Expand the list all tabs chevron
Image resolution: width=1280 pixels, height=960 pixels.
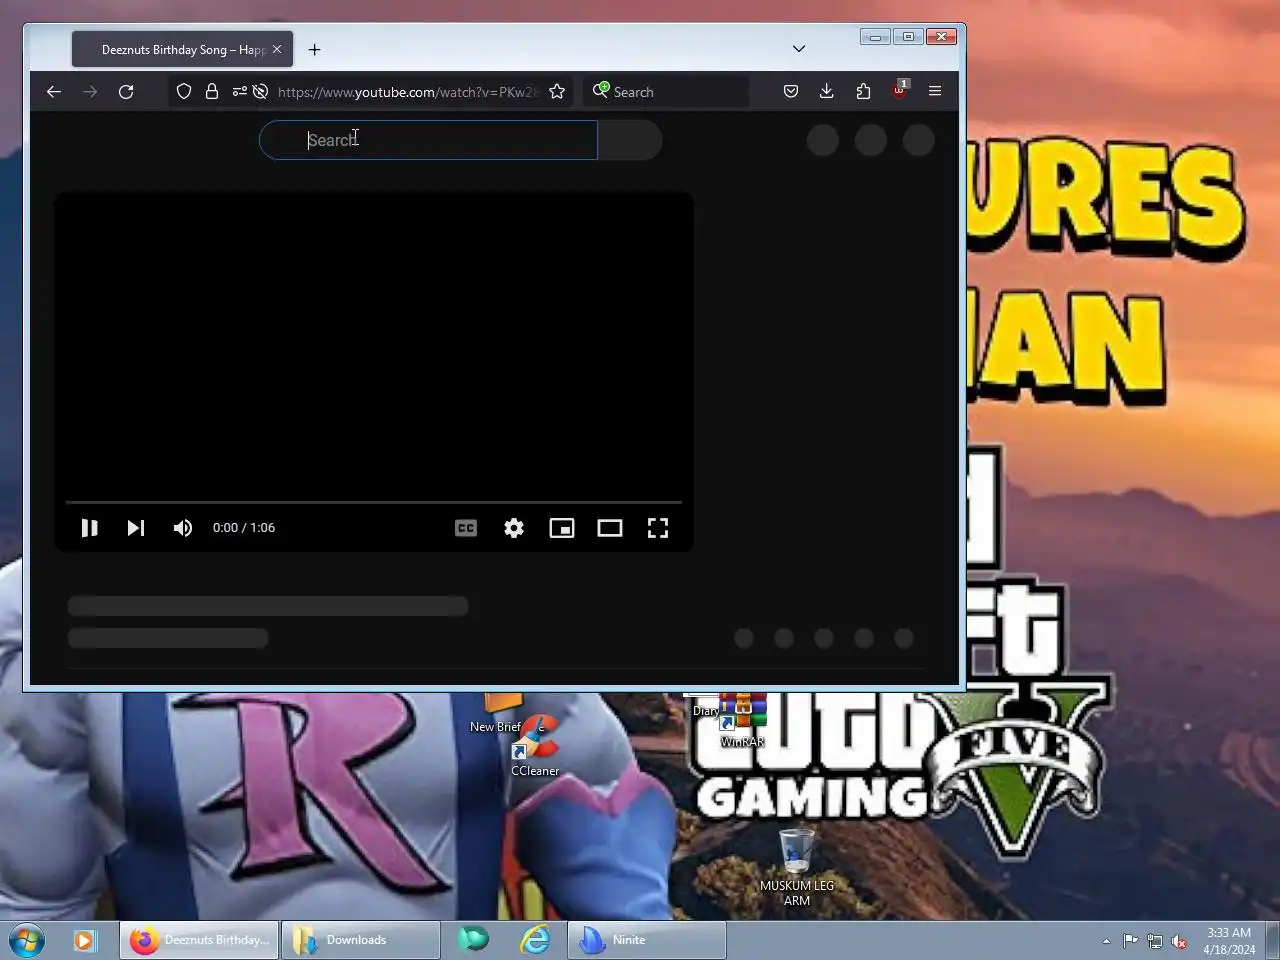(799, 48)
